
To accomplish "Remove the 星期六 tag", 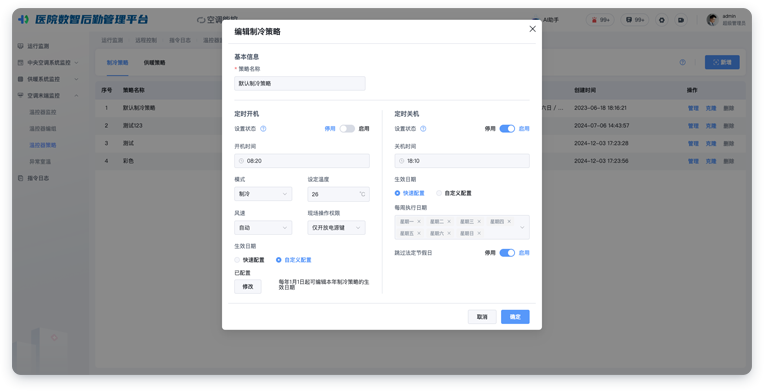I will point(449,233).
